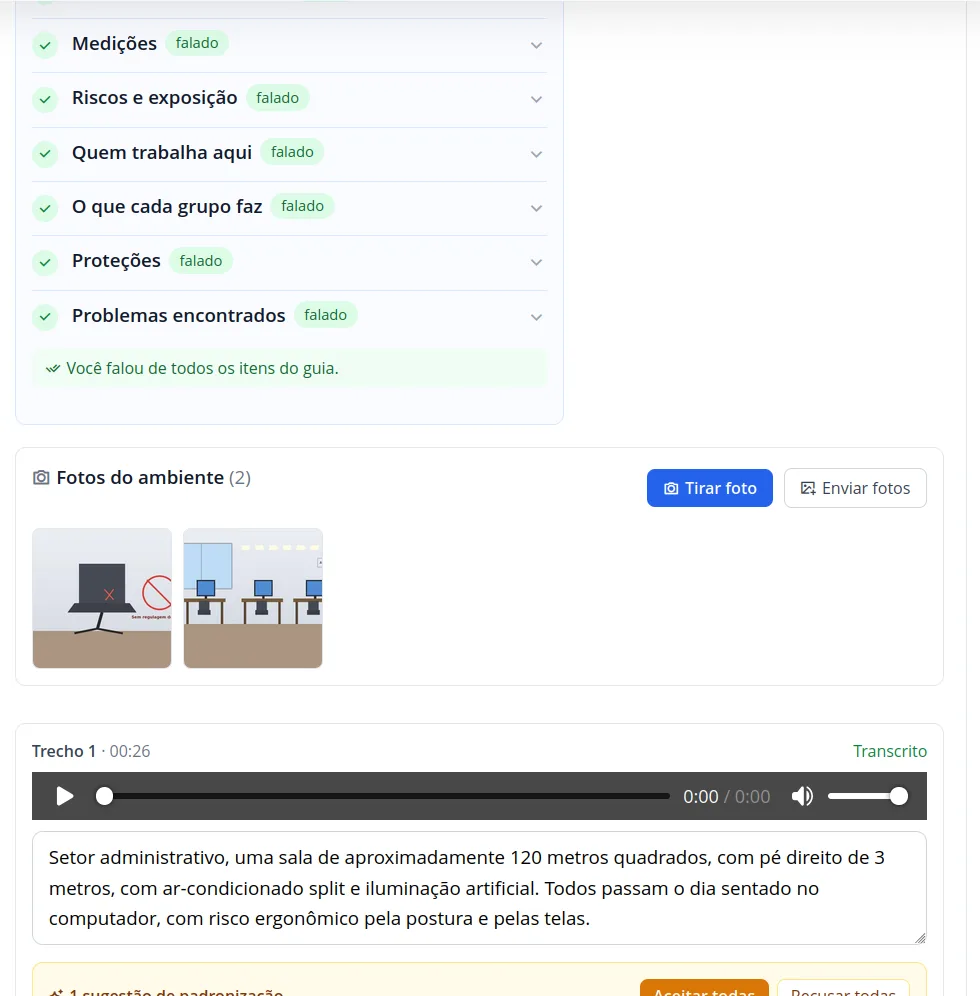Screen dimensions: 980x996
Task: Click the green check icon next to Medições
Action: pos(45,45)
